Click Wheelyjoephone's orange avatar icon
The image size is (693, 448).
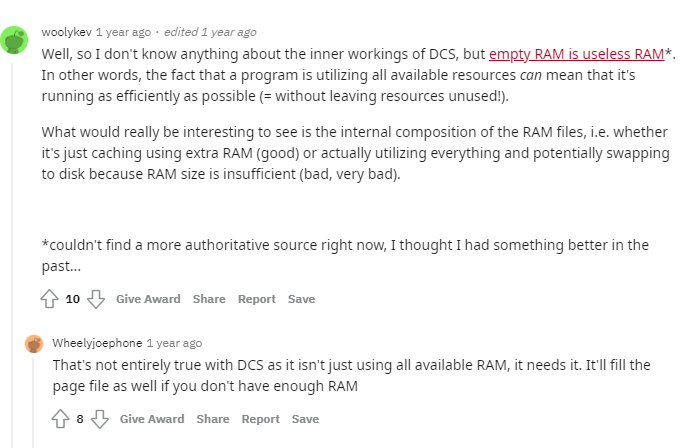pos(34,344)
